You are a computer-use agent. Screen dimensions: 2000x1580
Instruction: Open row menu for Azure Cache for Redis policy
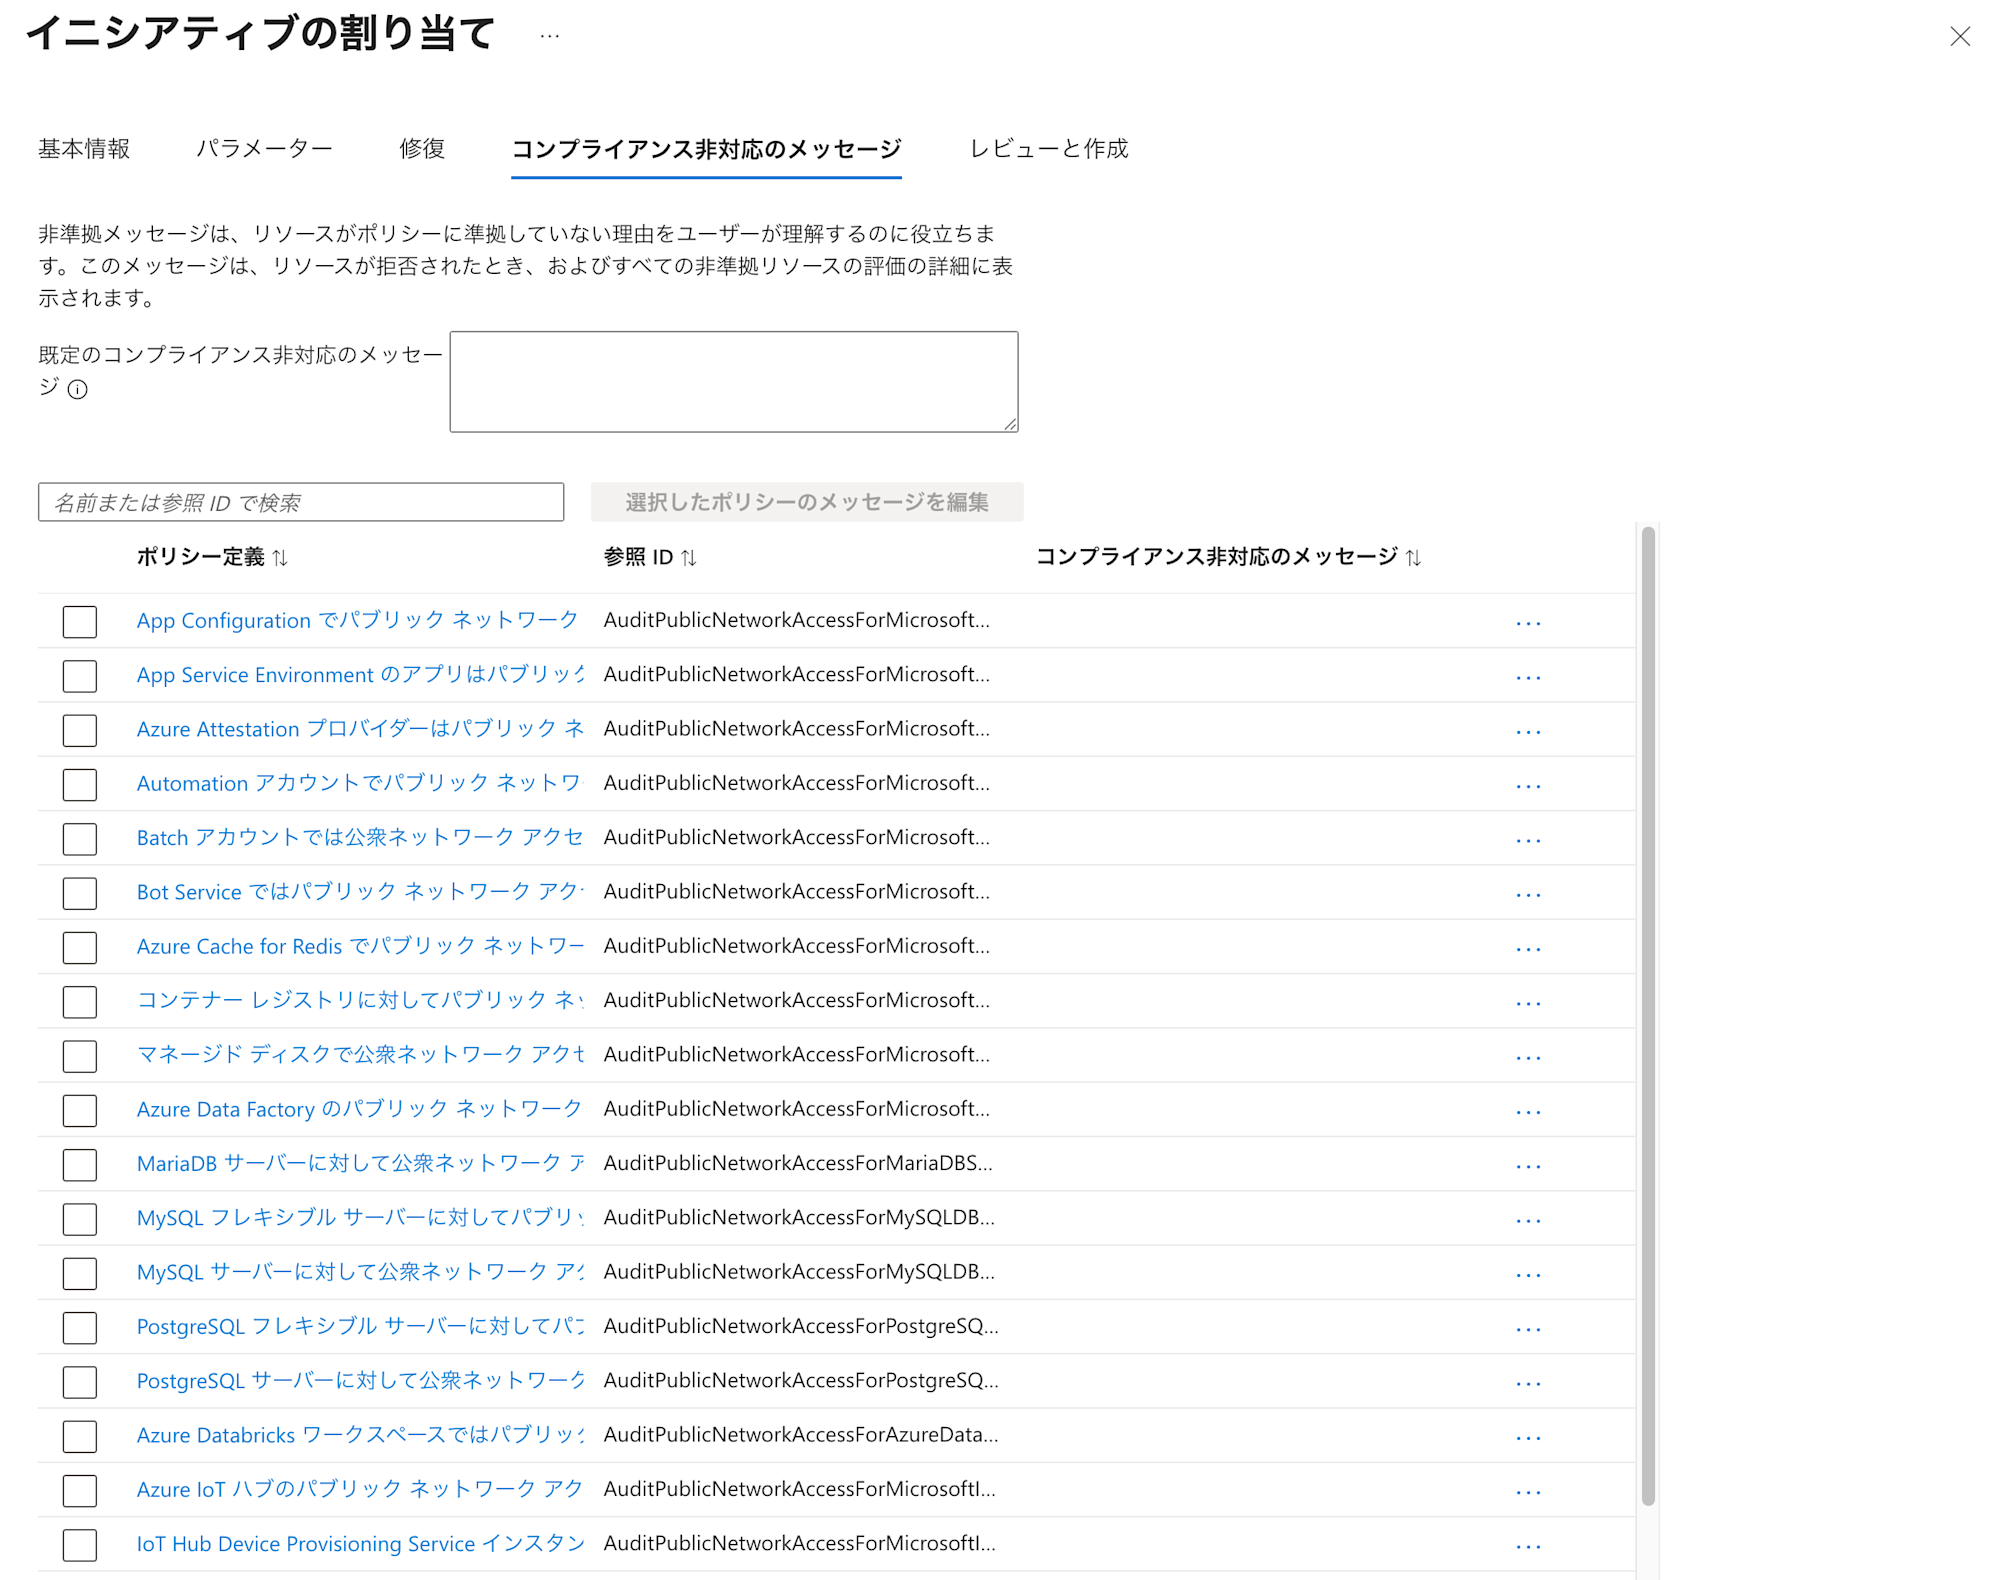[x=1528, y=949]
